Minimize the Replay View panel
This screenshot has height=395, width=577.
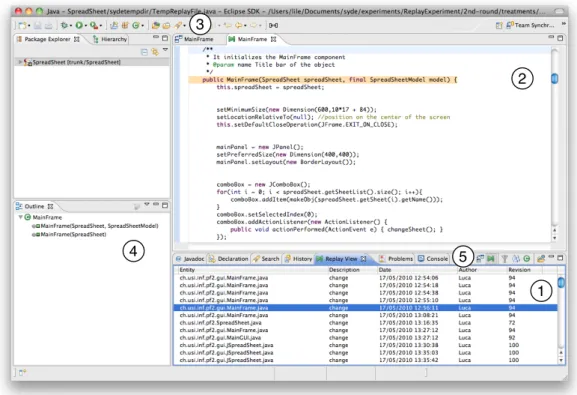pos(551,257)
